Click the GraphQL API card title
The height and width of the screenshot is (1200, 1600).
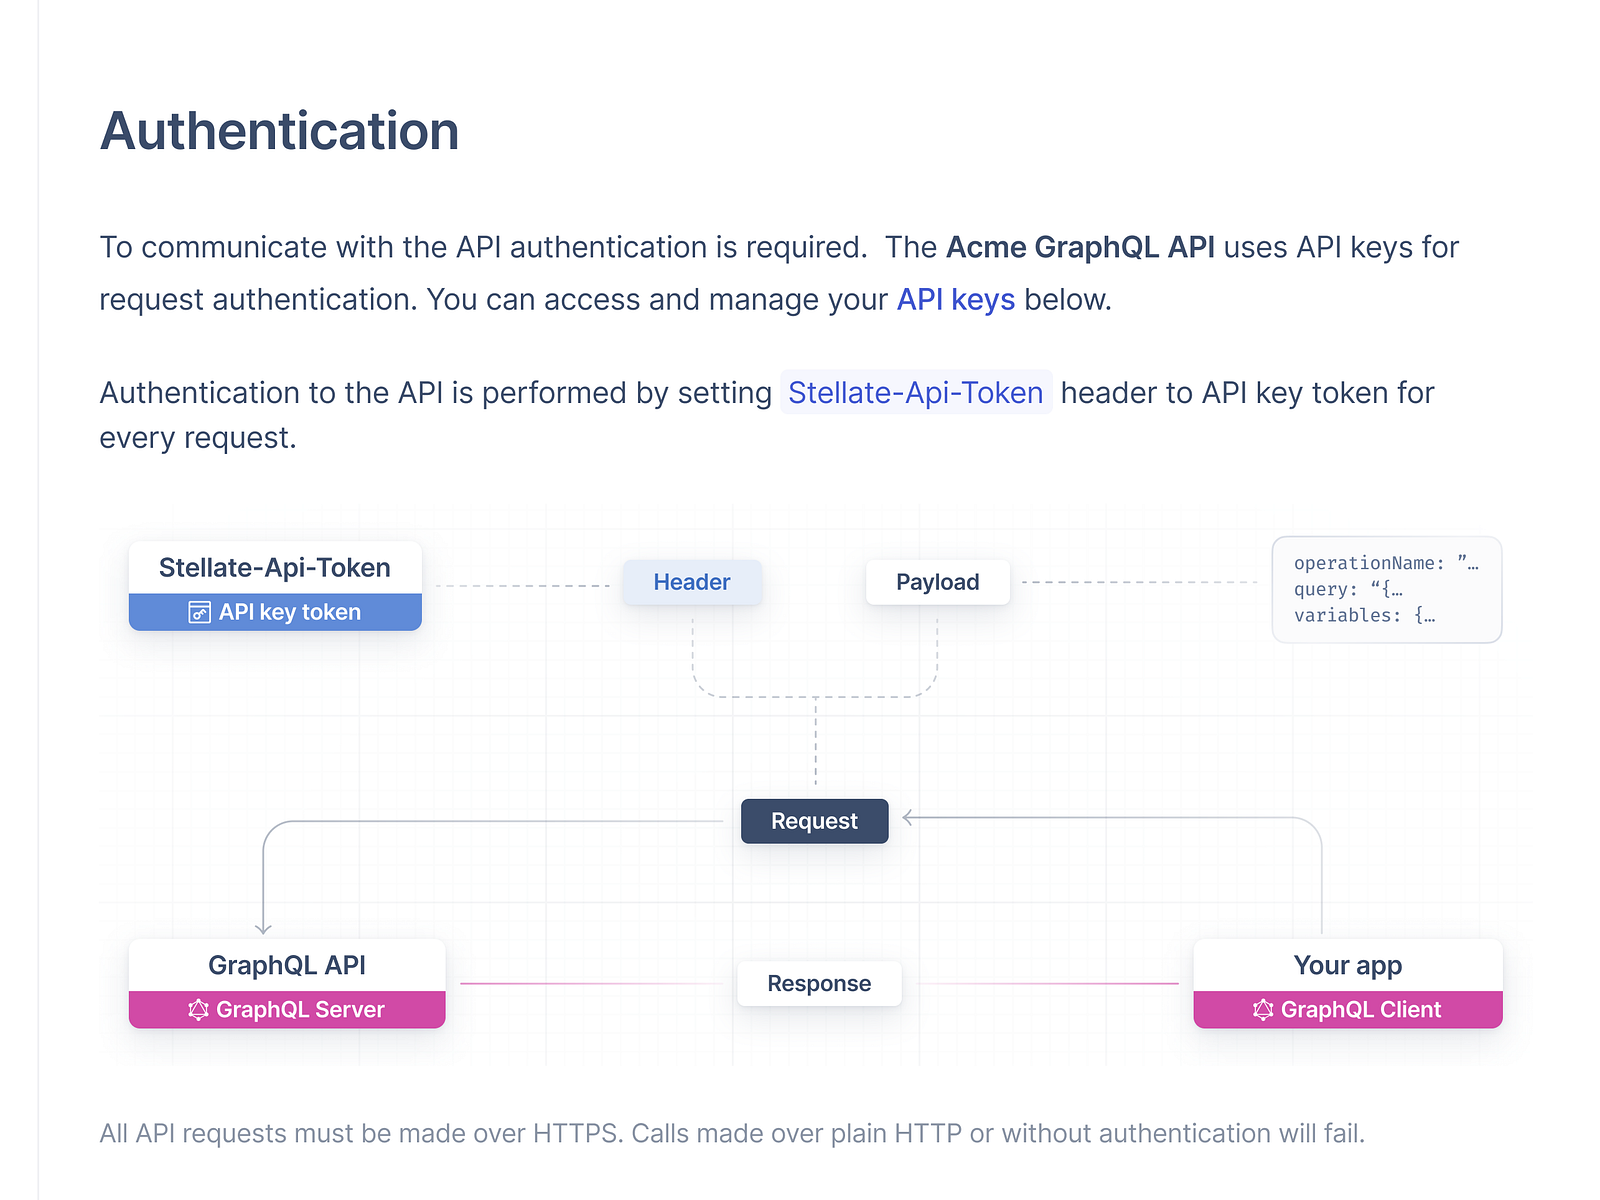[287, 965]
